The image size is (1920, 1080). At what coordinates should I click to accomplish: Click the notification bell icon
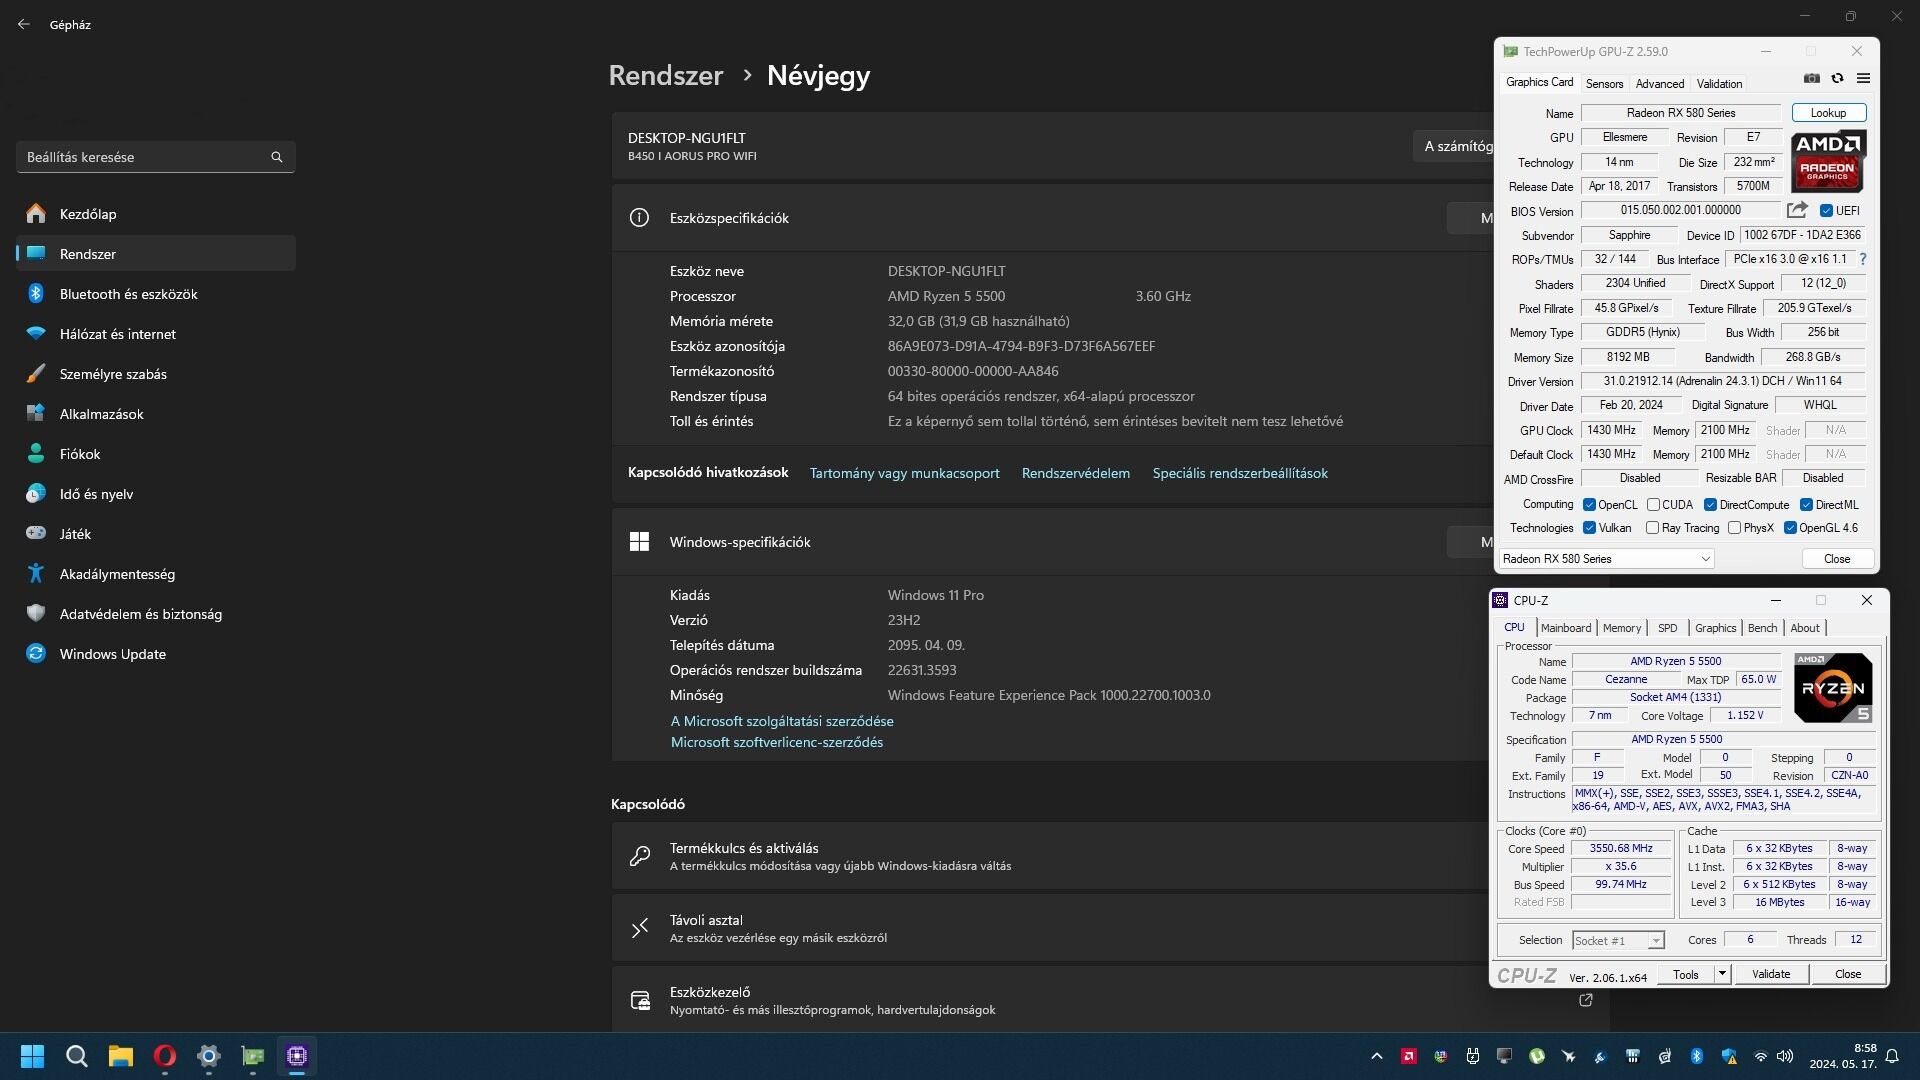[x=1892, y=1056]
